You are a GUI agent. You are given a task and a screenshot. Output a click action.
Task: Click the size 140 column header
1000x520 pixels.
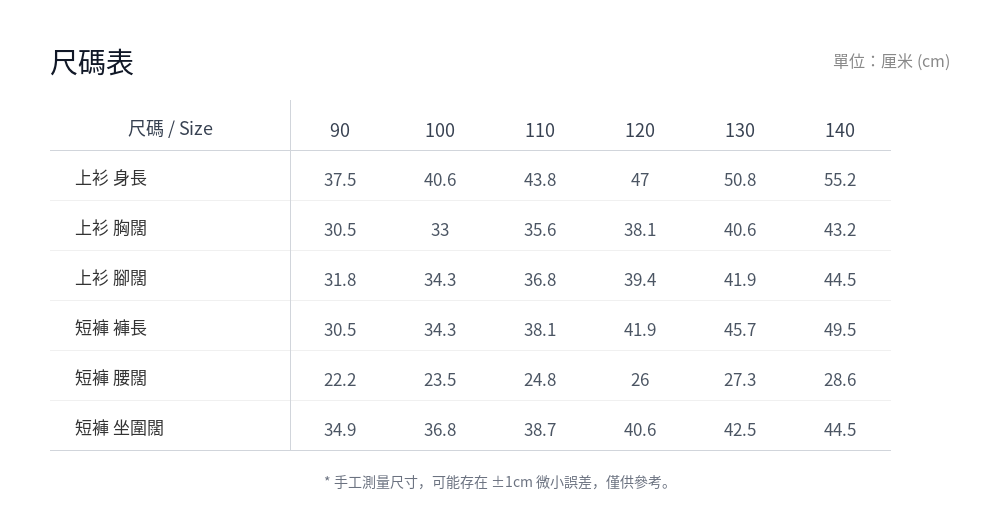click(x=840, y=130)
